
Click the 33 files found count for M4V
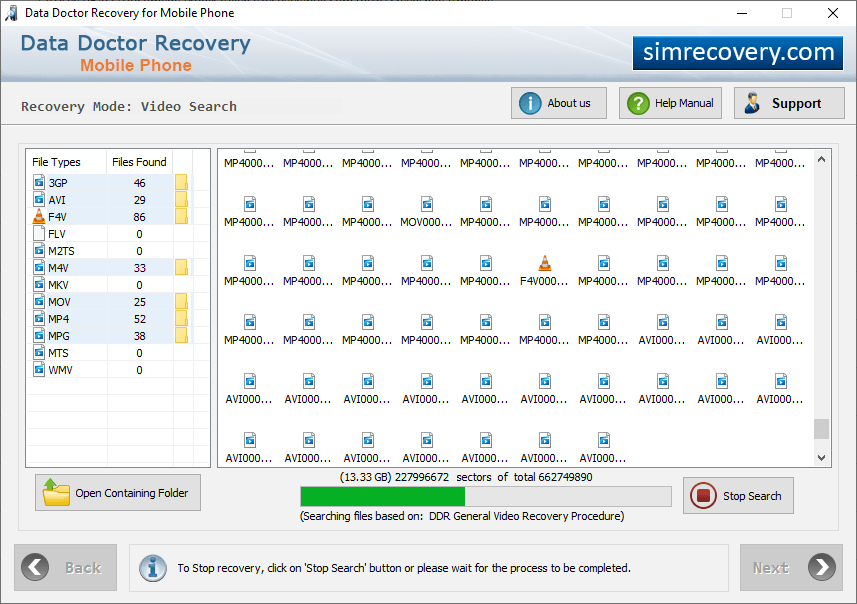tap(139, 268)
